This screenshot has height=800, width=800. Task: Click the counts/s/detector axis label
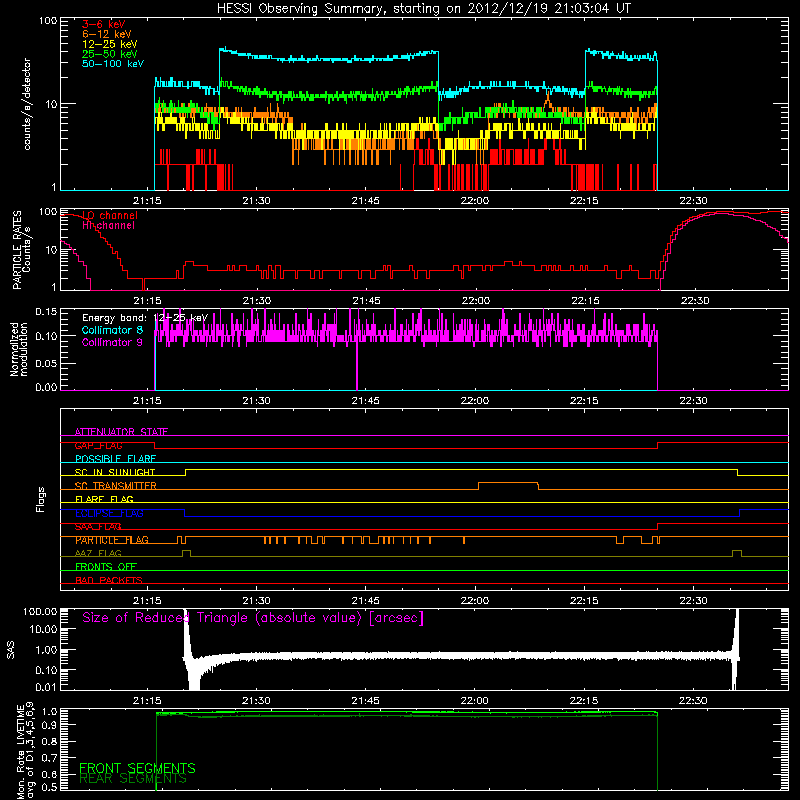(27, 104)
